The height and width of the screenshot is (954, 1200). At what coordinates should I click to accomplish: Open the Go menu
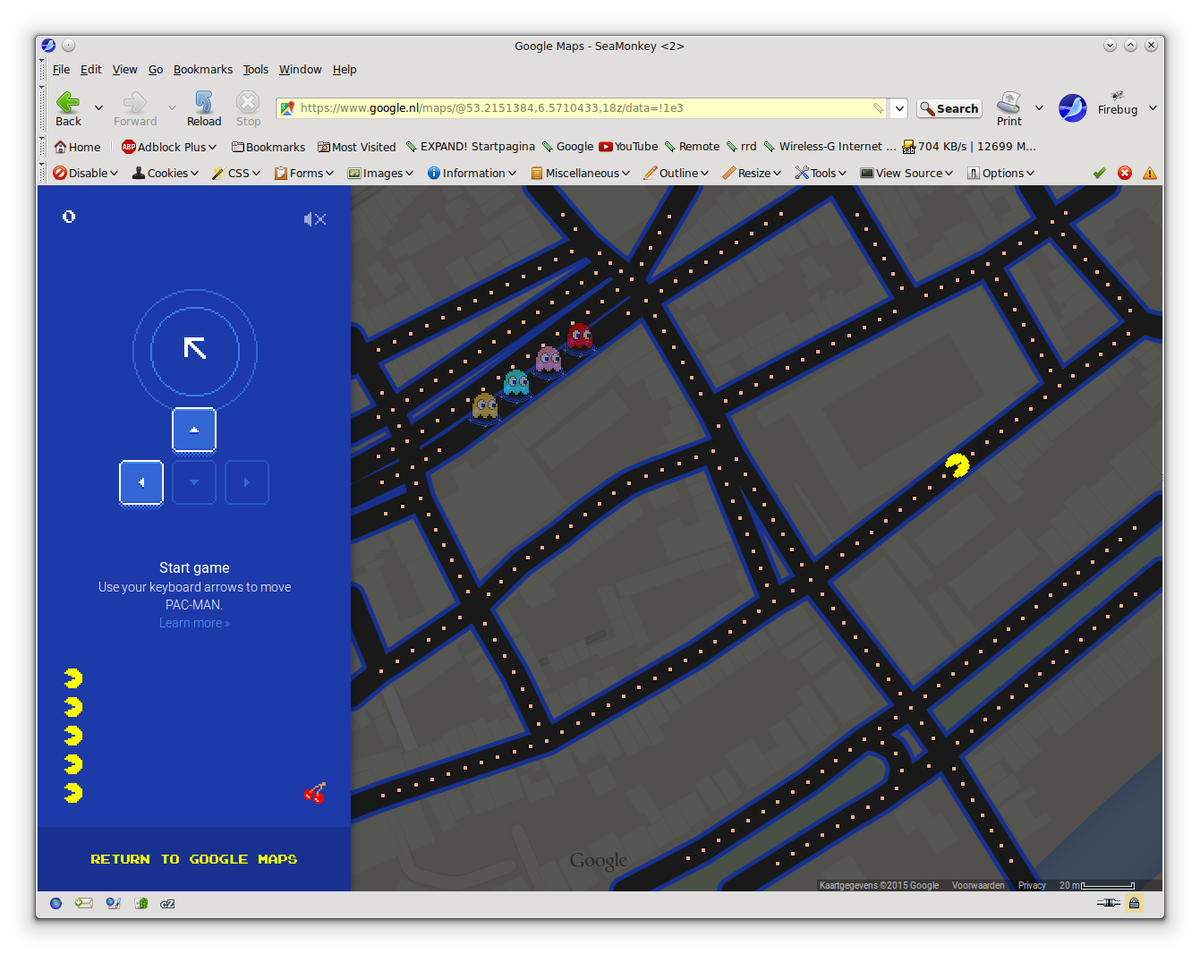point(156,70)
